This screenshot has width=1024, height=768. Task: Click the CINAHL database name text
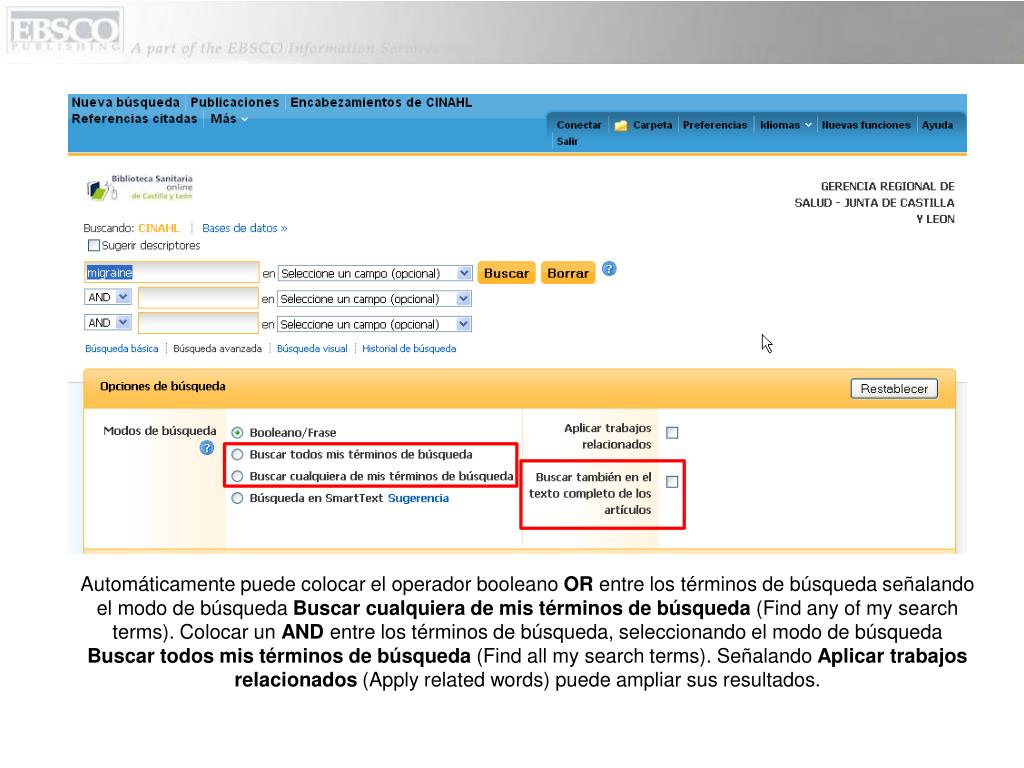point(159,228)
